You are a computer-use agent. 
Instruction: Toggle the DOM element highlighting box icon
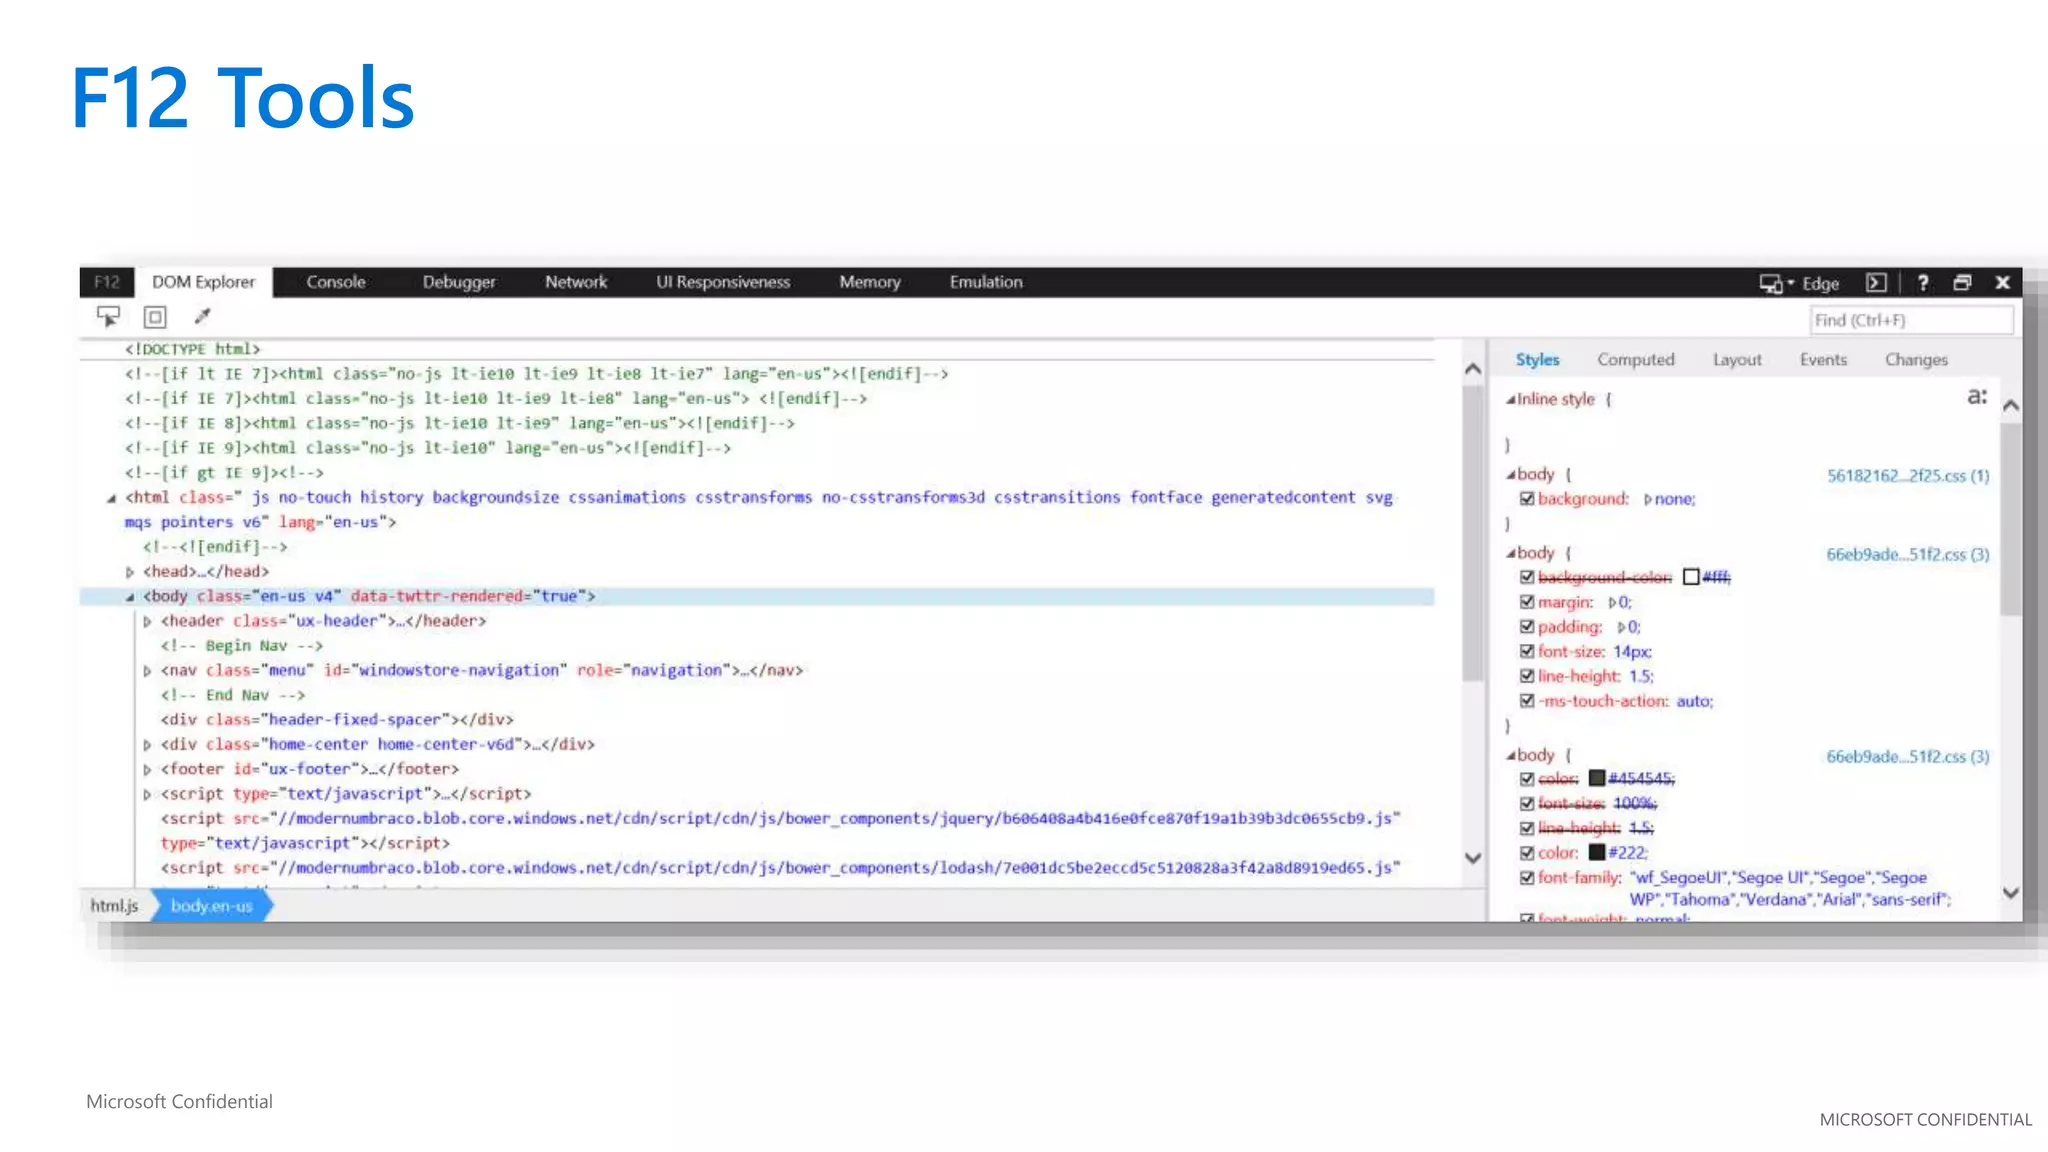coord(155,317)
